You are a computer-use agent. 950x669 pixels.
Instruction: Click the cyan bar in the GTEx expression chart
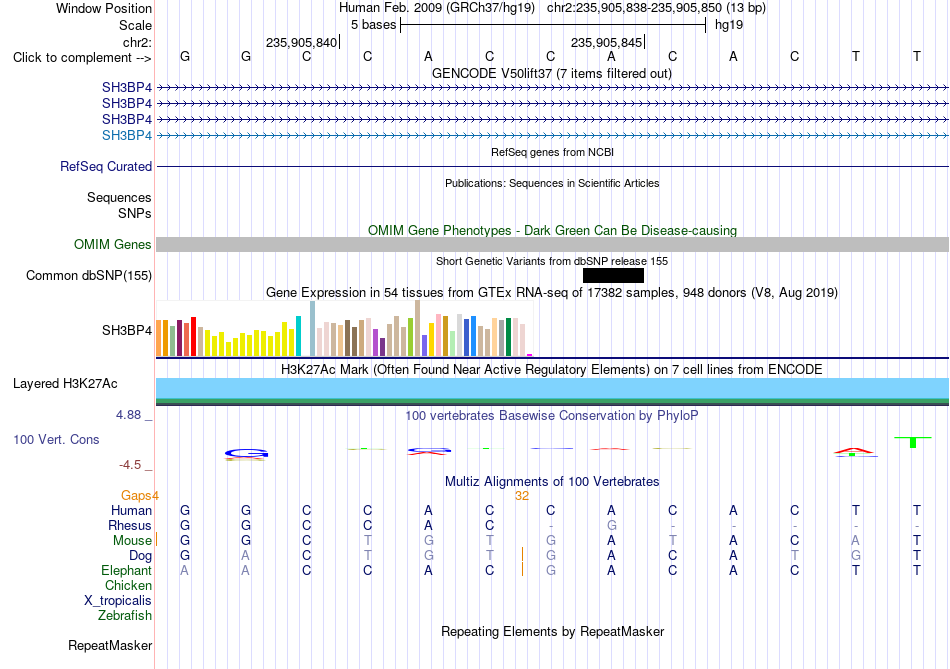[x=298, y=336]
